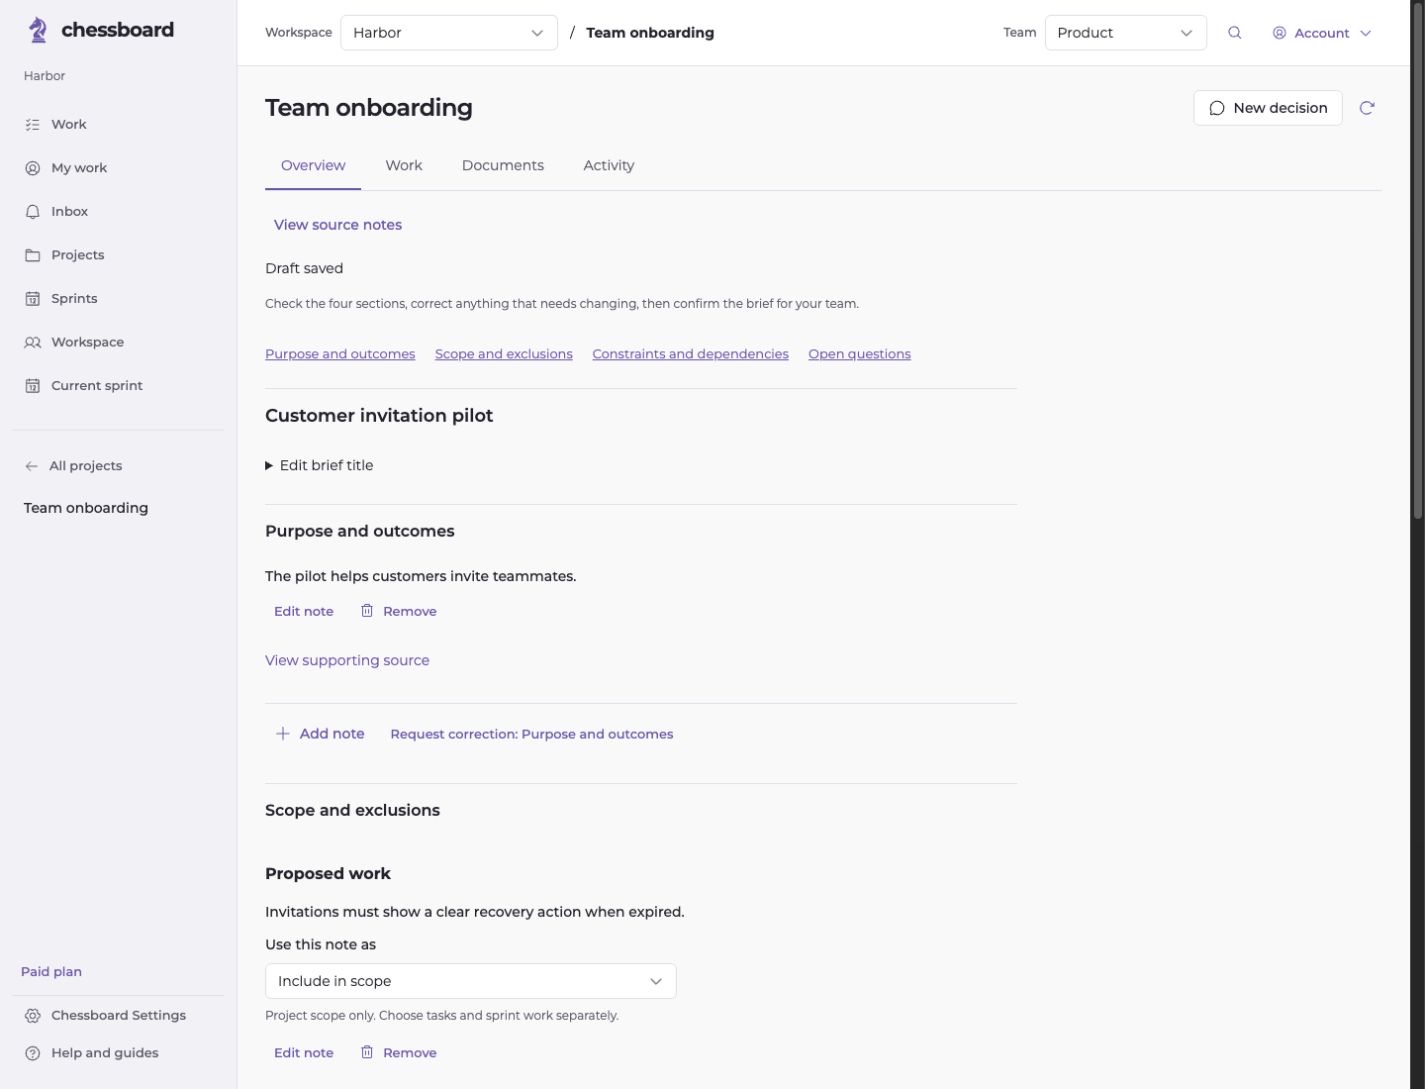Image resolution: width=1425 pixels, height=1089 pixels.
Task: Switch to the Documents tab
Action: pyautogui.click(x=503, y=166)
